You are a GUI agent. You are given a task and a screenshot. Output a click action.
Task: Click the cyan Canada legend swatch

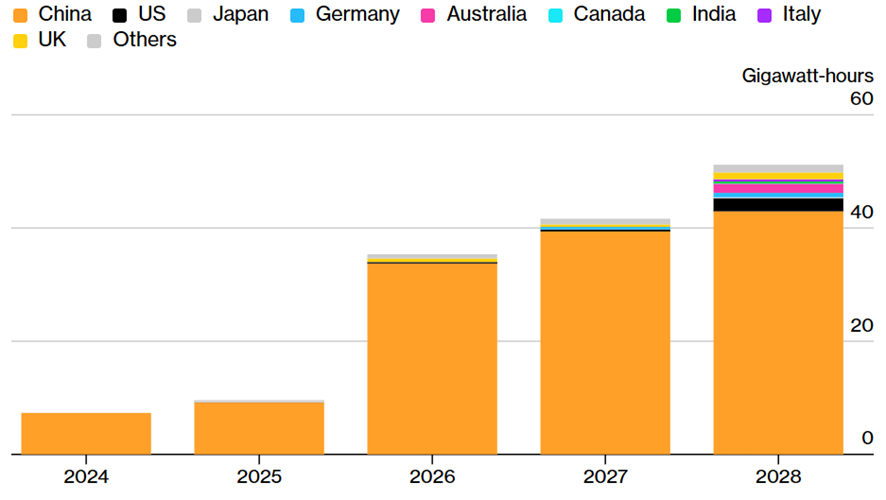[x=553, y=15]
